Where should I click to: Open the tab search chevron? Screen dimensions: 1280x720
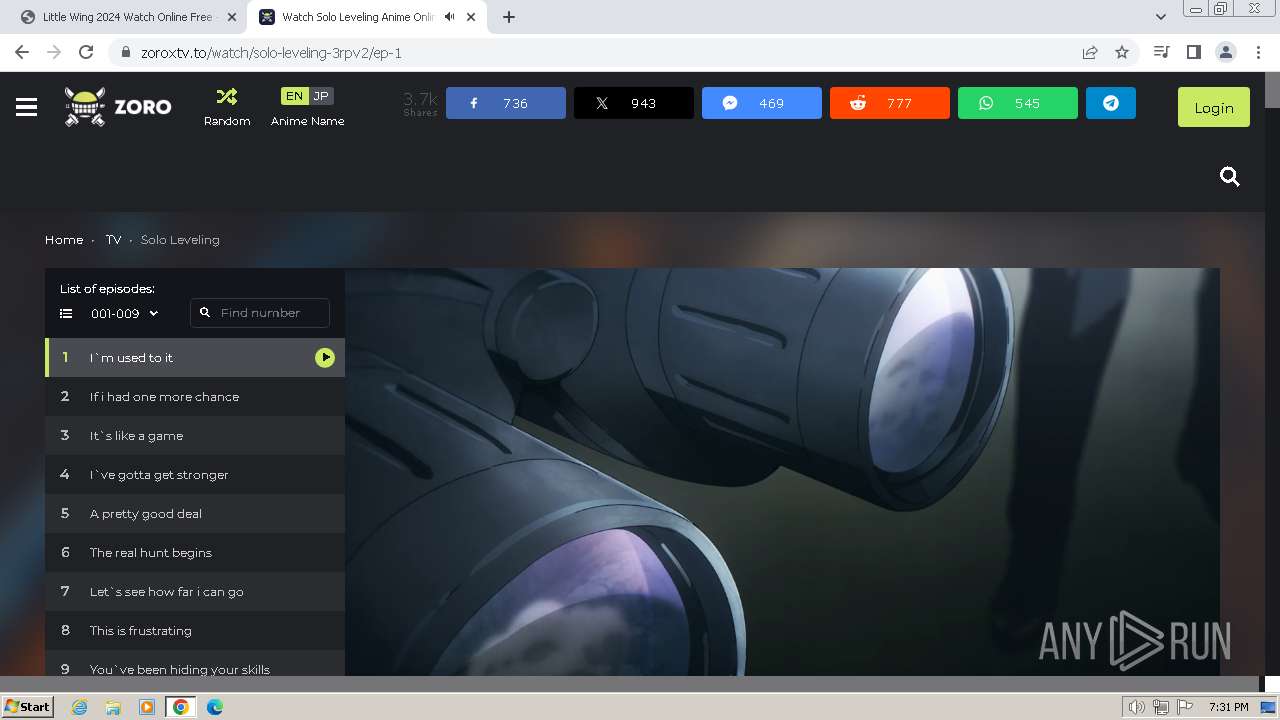(1160, 17)
